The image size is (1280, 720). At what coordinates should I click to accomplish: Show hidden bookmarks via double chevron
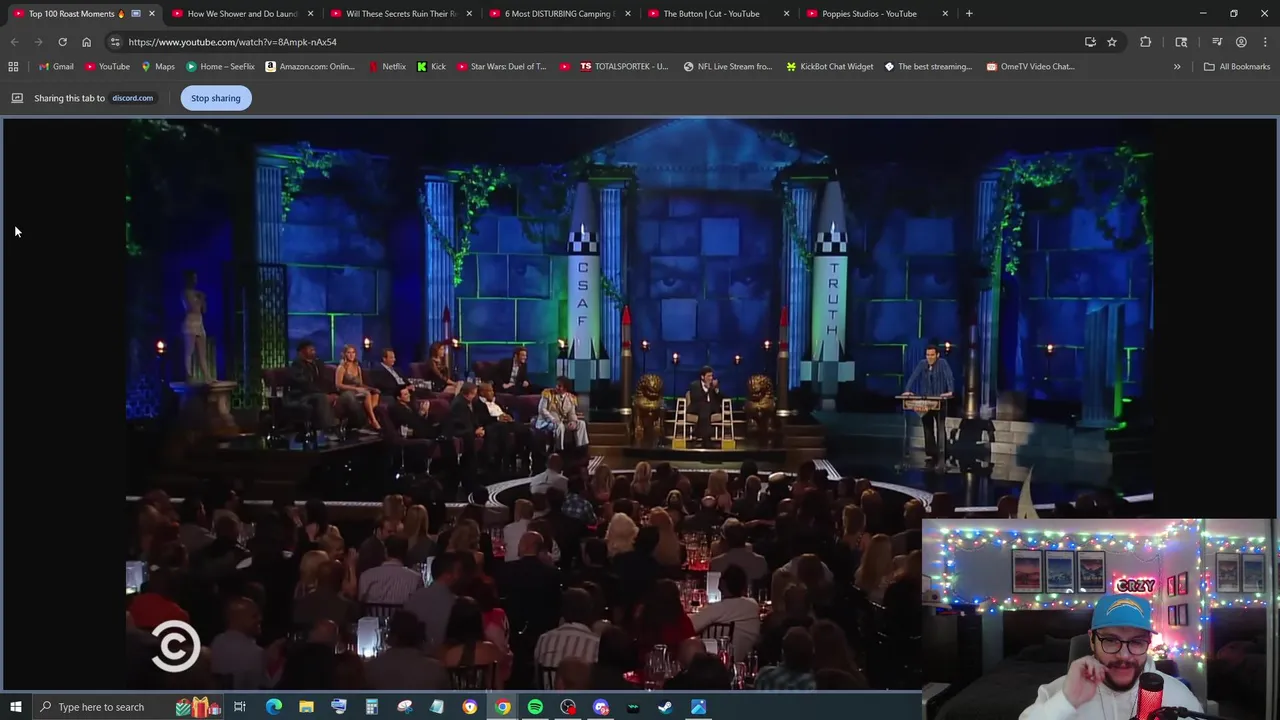click(x=1177, y=67)
